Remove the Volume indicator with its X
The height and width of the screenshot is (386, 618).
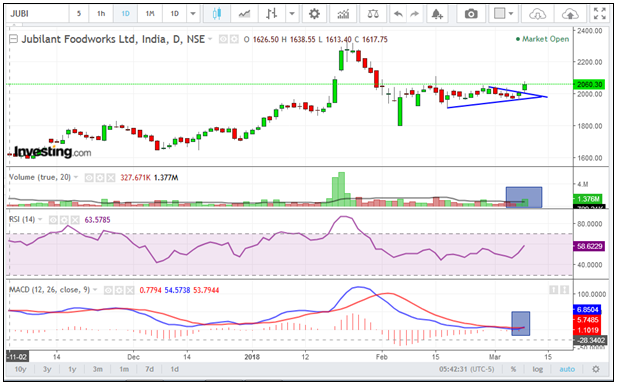coord(111,178)
